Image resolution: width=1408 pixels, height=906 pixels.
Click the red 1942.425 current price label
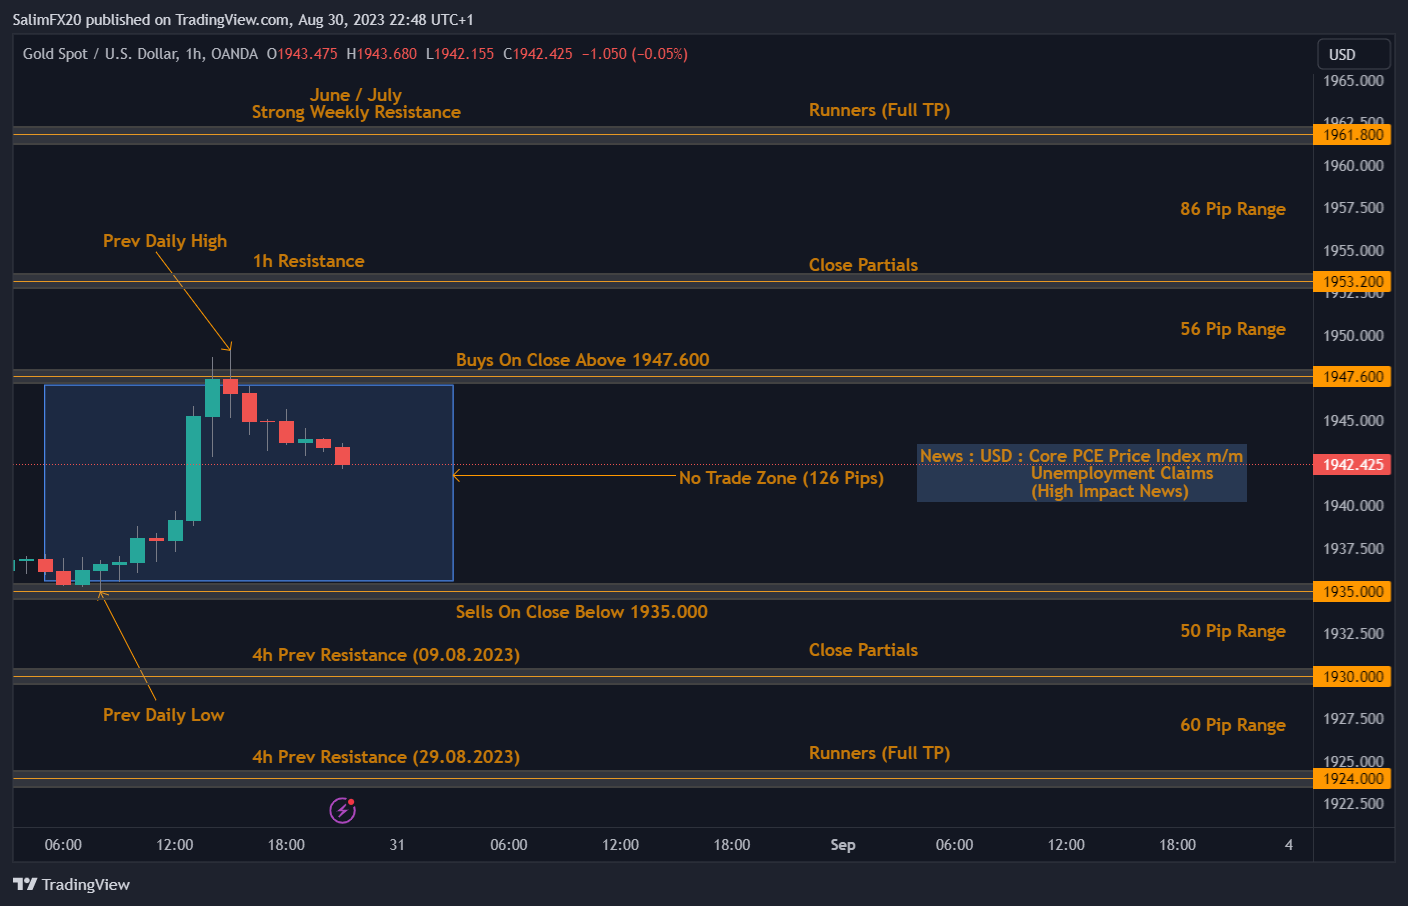click(1352, 463)
